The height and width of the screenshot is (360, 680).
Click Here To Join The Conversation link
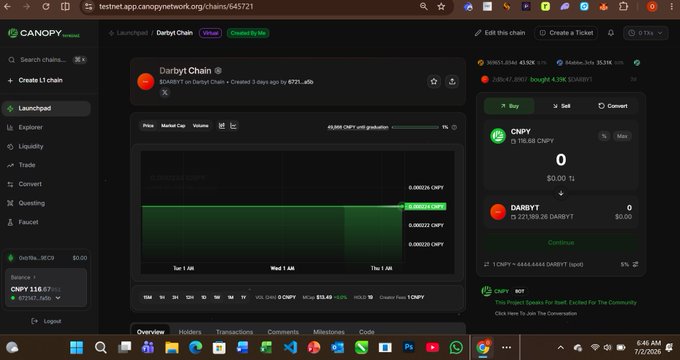[x=536, y=314]
